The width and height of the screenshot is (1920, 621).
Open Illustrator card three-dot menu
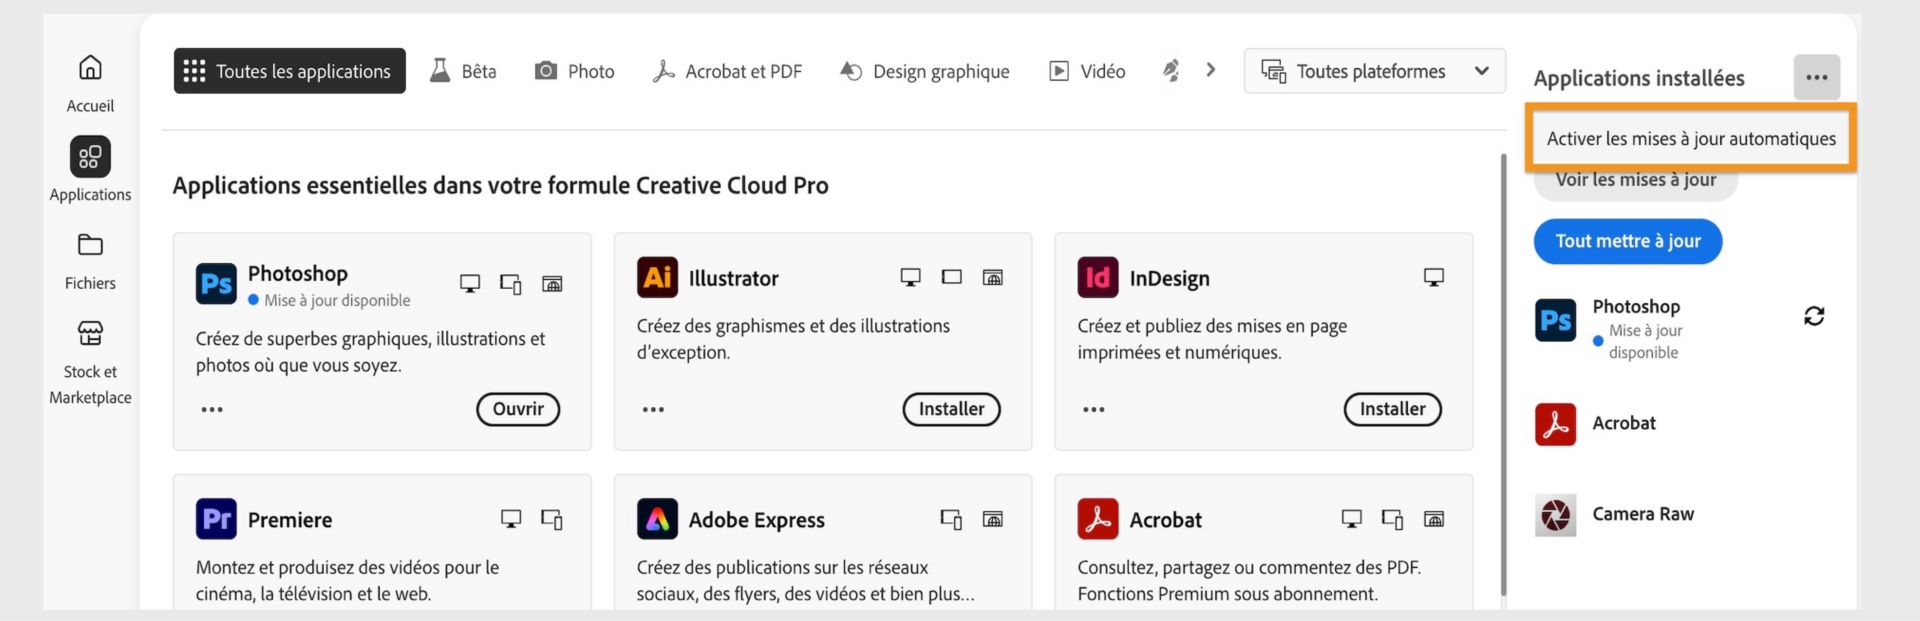pyautogui.click(x=653, y=409)
